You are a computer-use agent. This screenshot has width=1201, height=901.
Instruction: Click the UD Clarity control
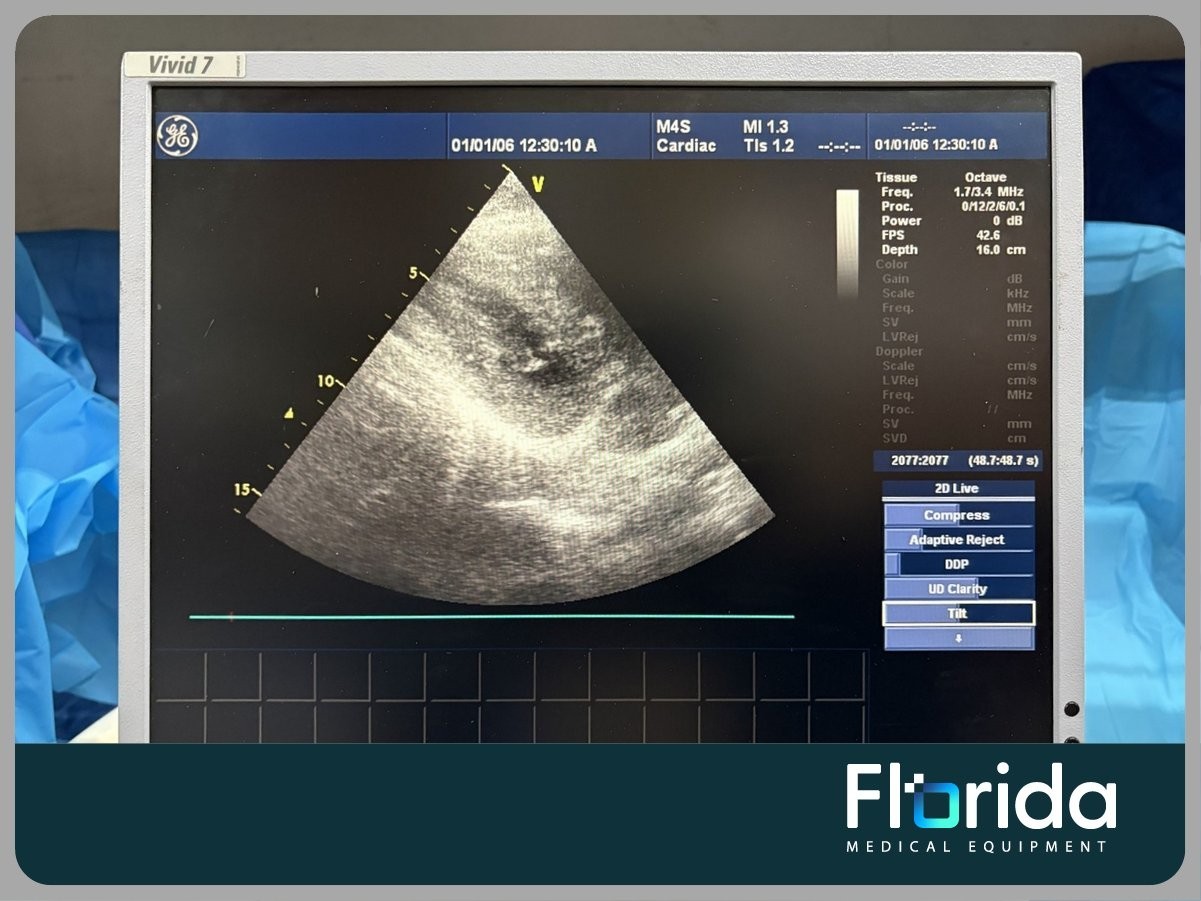click(957, 589)
